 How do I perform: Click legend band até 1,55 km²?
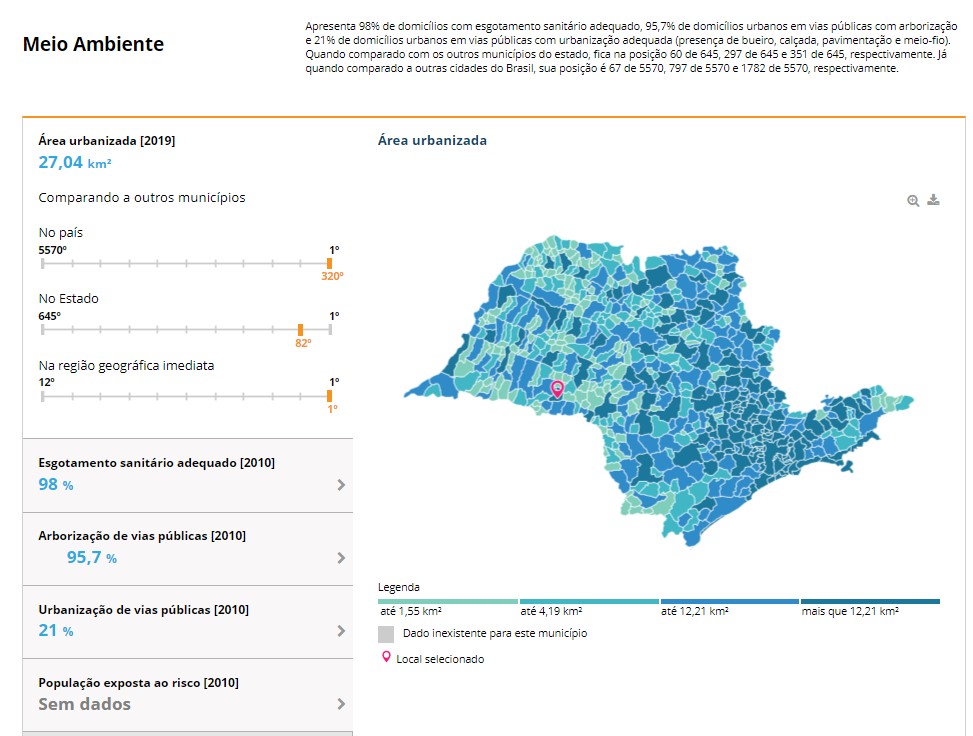[x=447, y=601]
